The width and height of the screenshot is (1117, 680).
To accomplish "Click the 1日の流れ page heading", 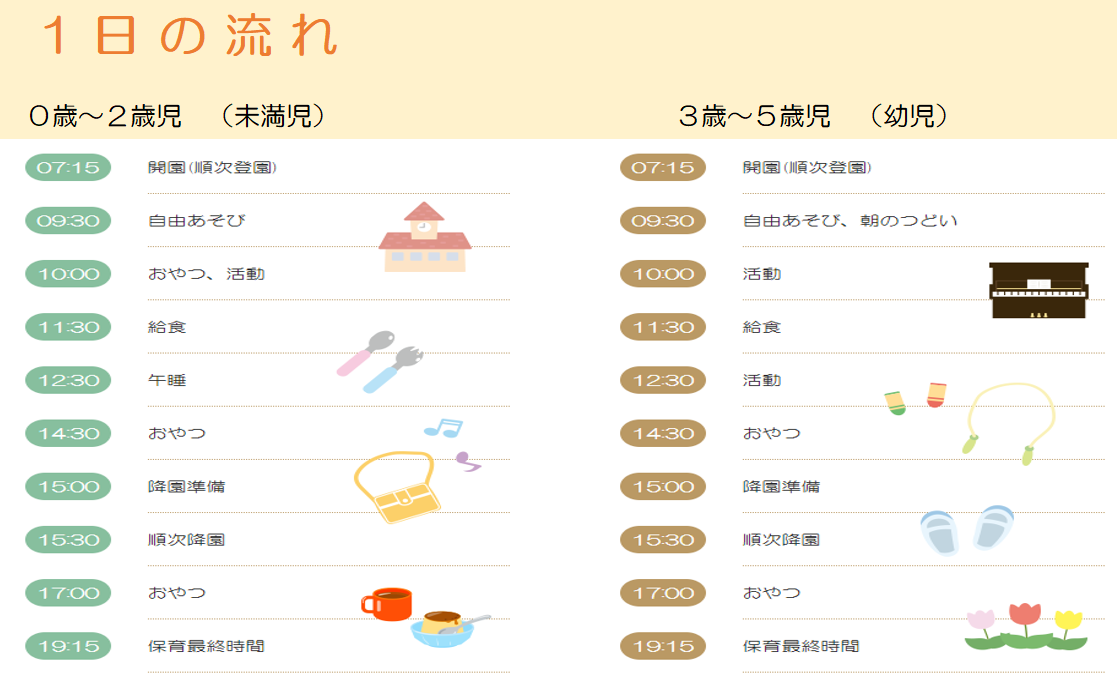I will click(189, 36).
